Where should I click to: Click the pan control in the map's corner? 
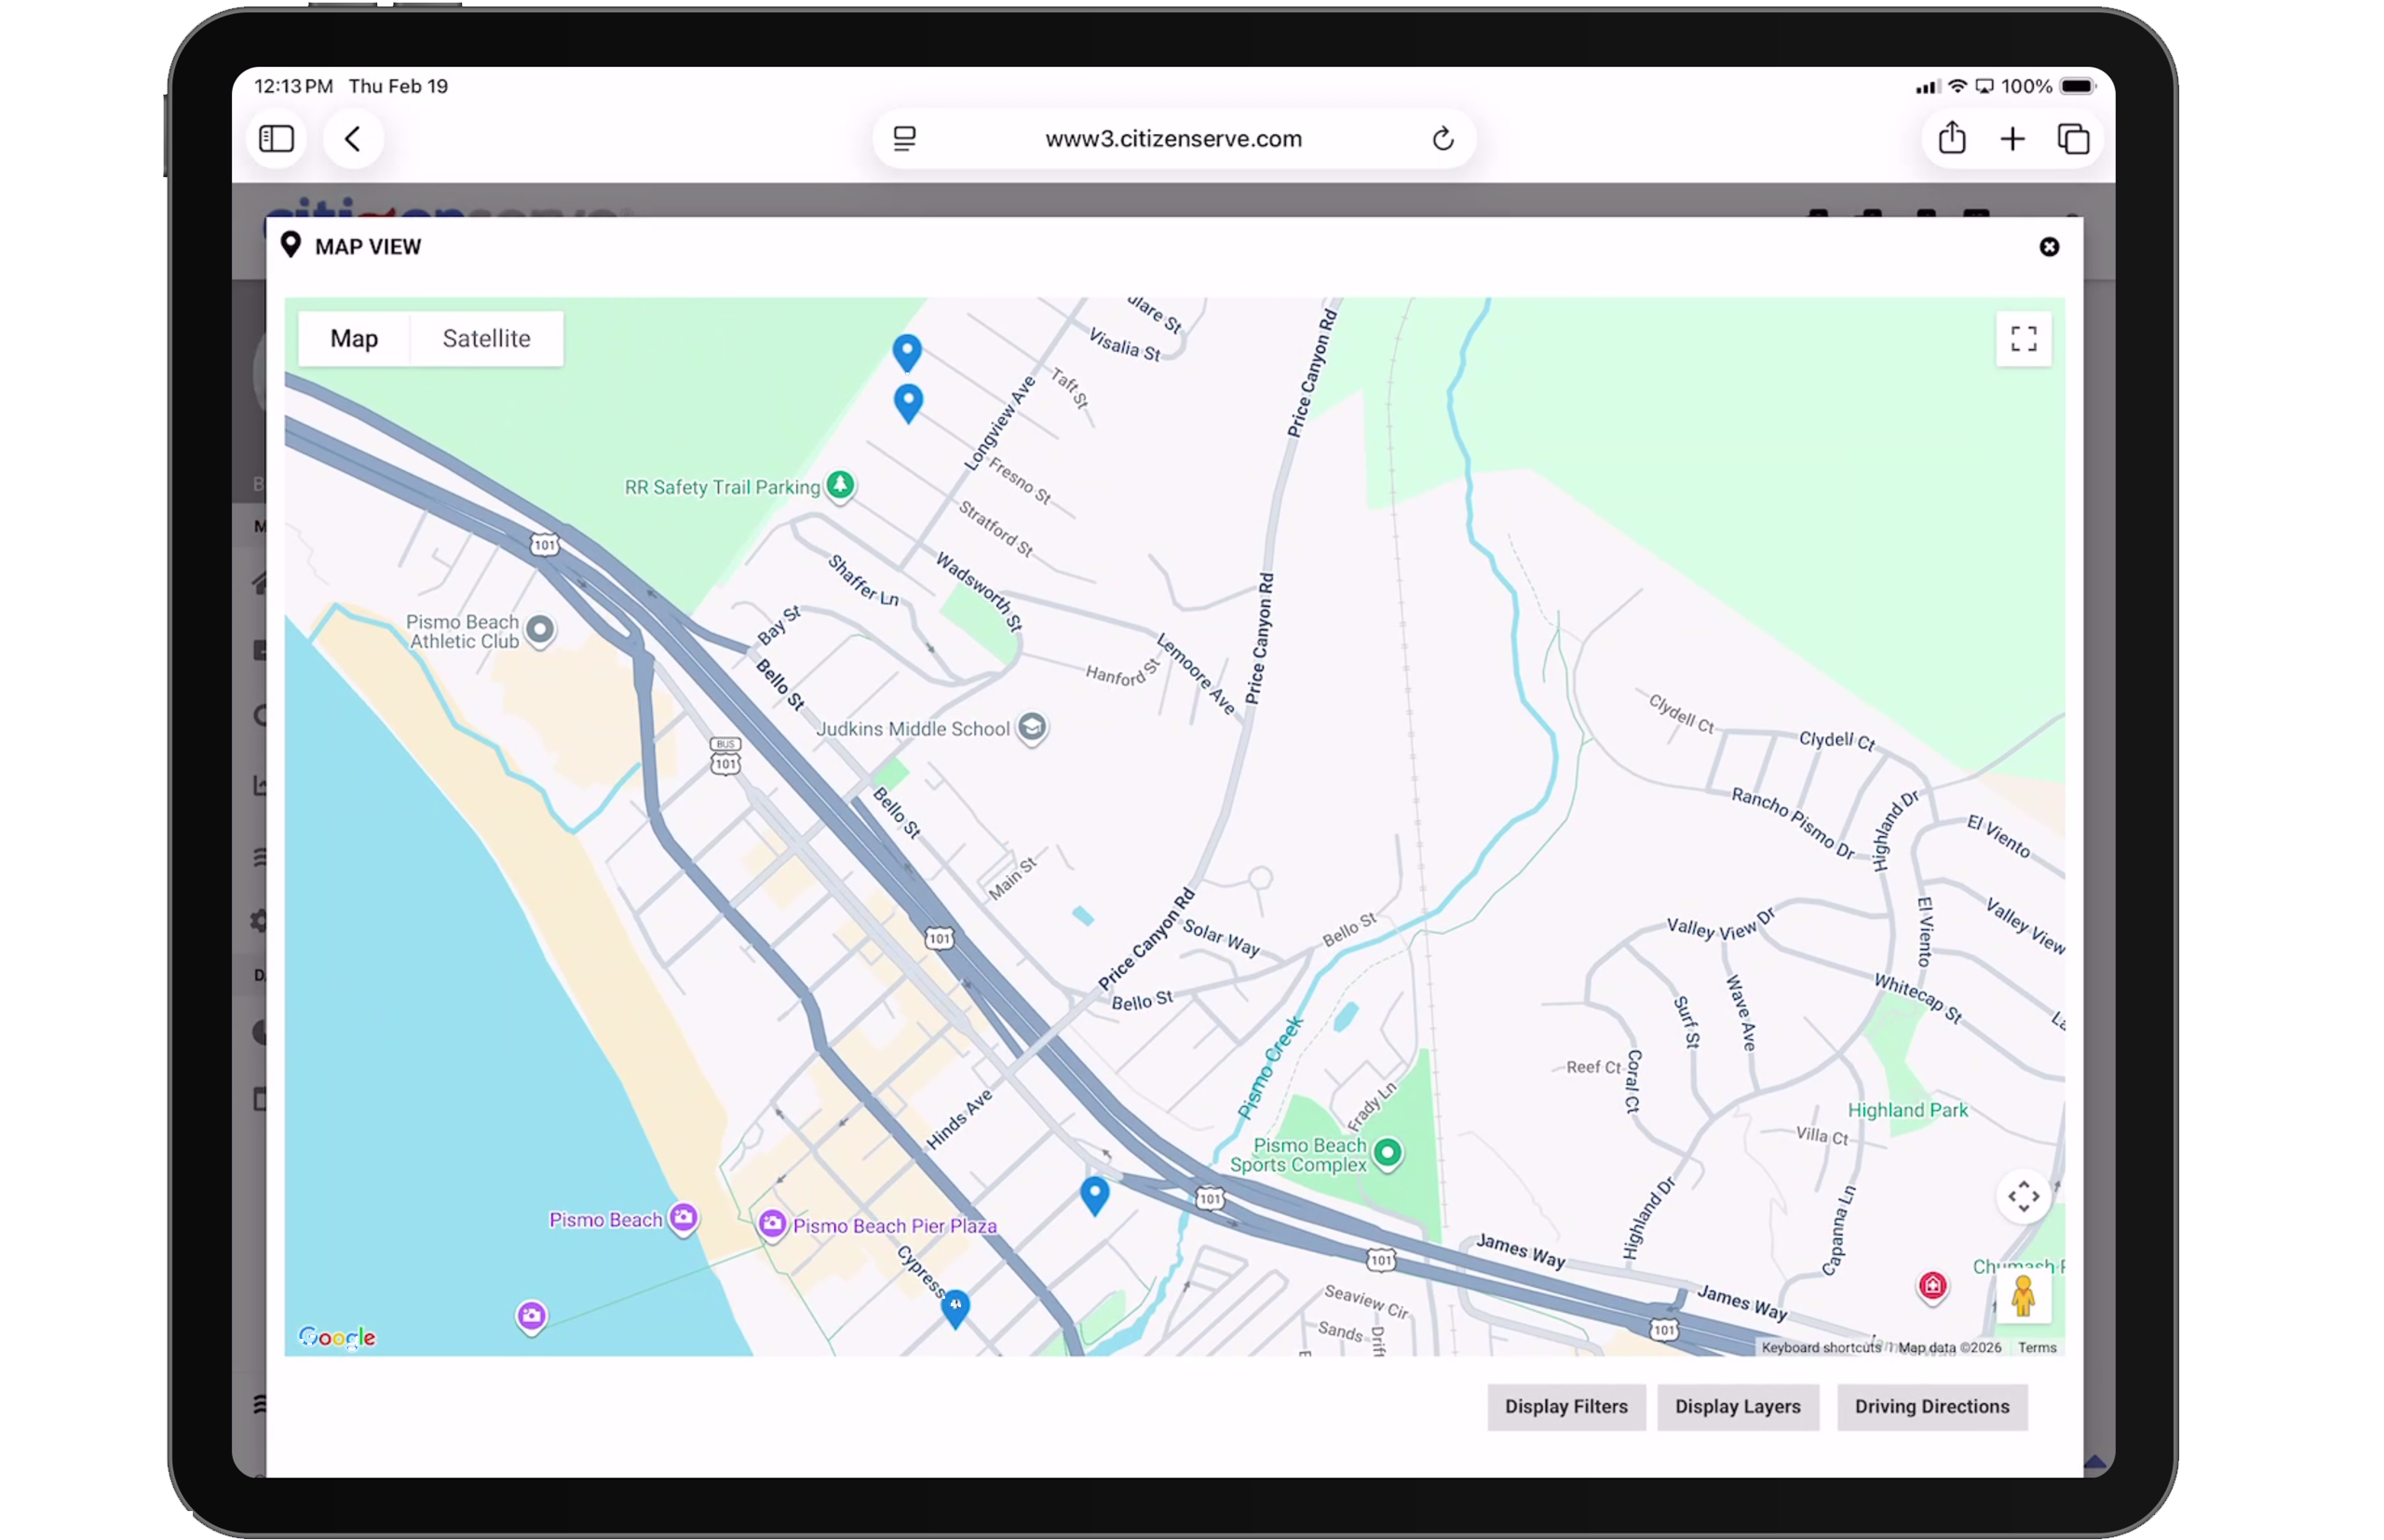[x=2023, y=1196]
